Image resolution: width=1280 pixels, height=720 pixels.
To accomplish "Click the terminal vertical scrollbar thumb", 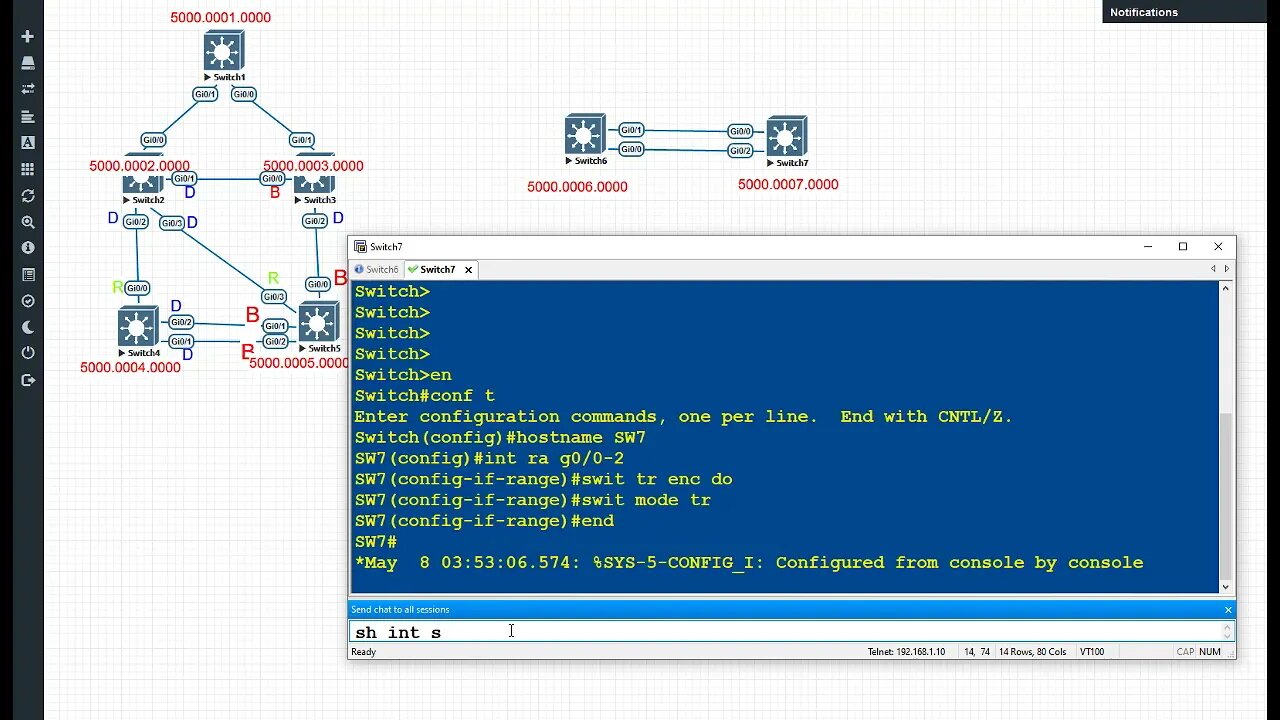I will click(1226, 494).
